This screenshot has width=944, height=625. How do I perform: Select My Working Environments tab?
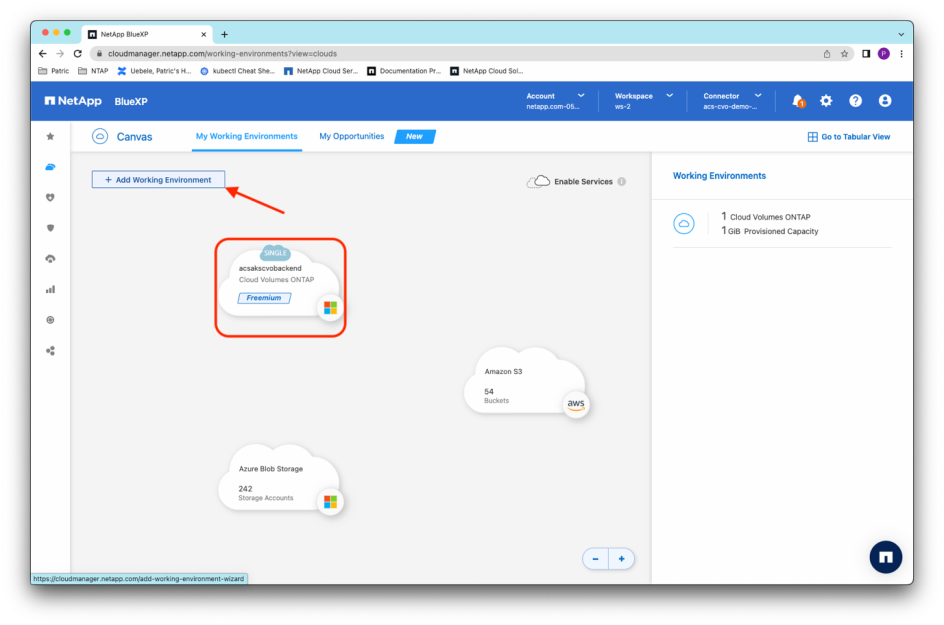tap(246, 137)
